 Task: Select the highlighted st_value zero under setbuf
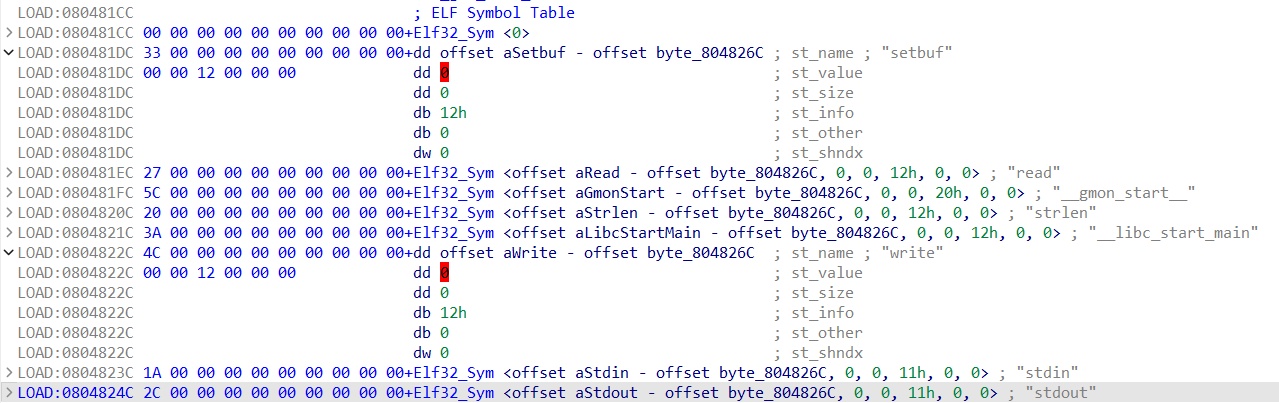point(444,73)
